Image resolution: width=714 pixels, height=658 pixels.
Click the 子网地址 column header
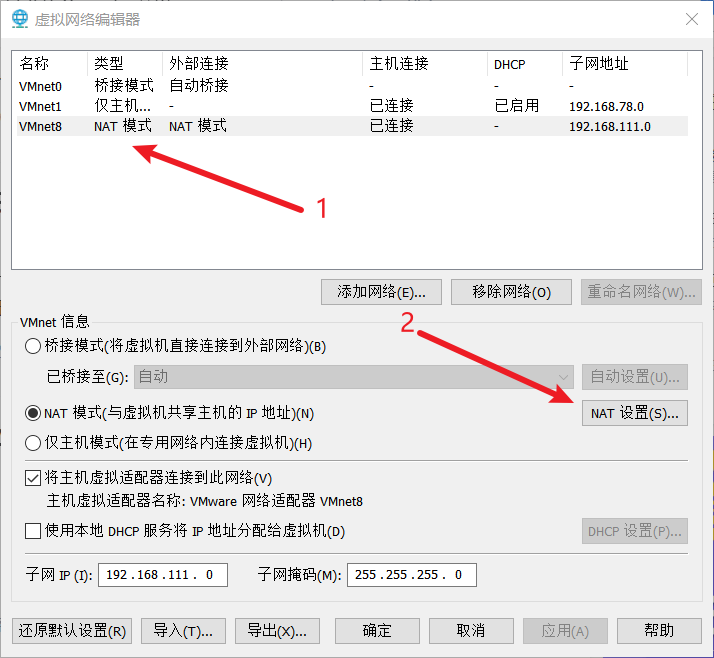click(x=625, y=63)
